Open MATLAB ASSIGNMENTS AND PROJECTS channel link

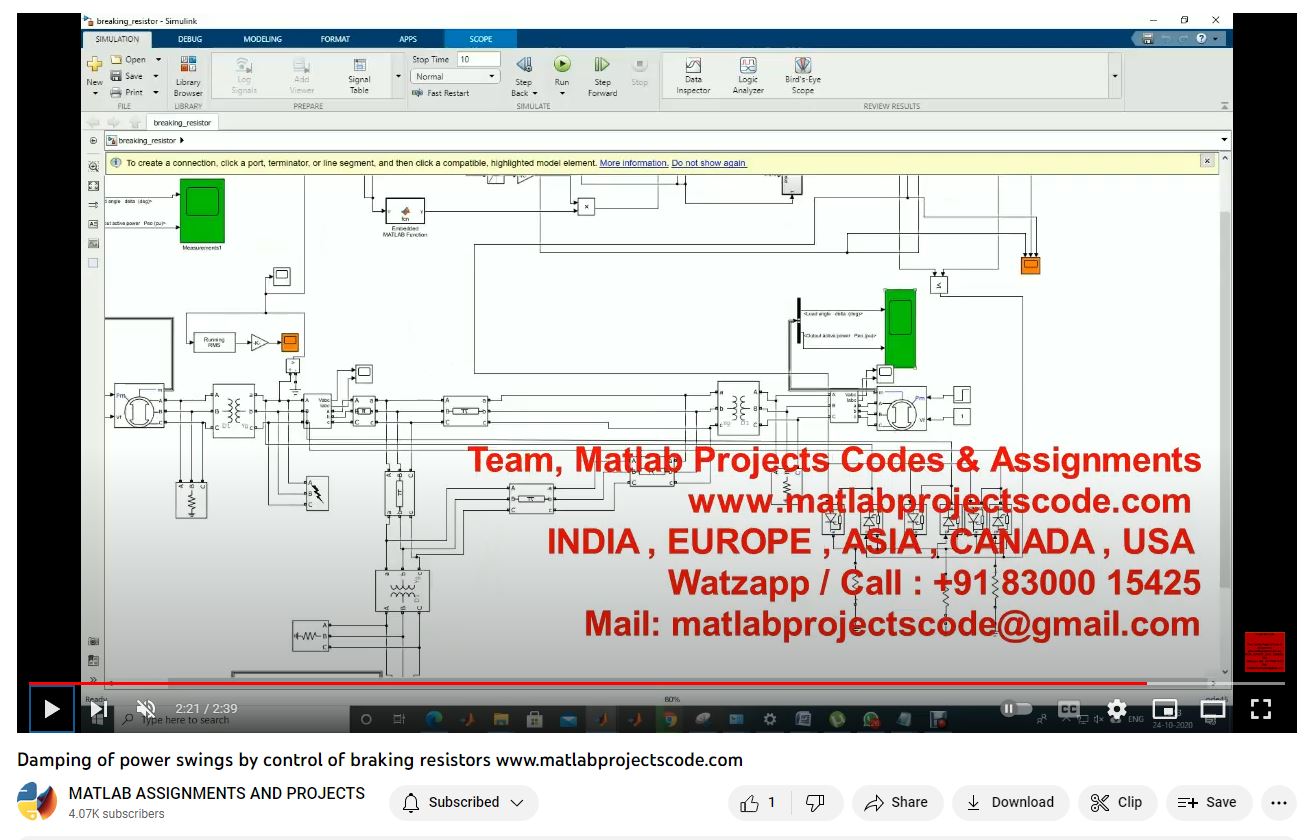(x=216, y=793)
